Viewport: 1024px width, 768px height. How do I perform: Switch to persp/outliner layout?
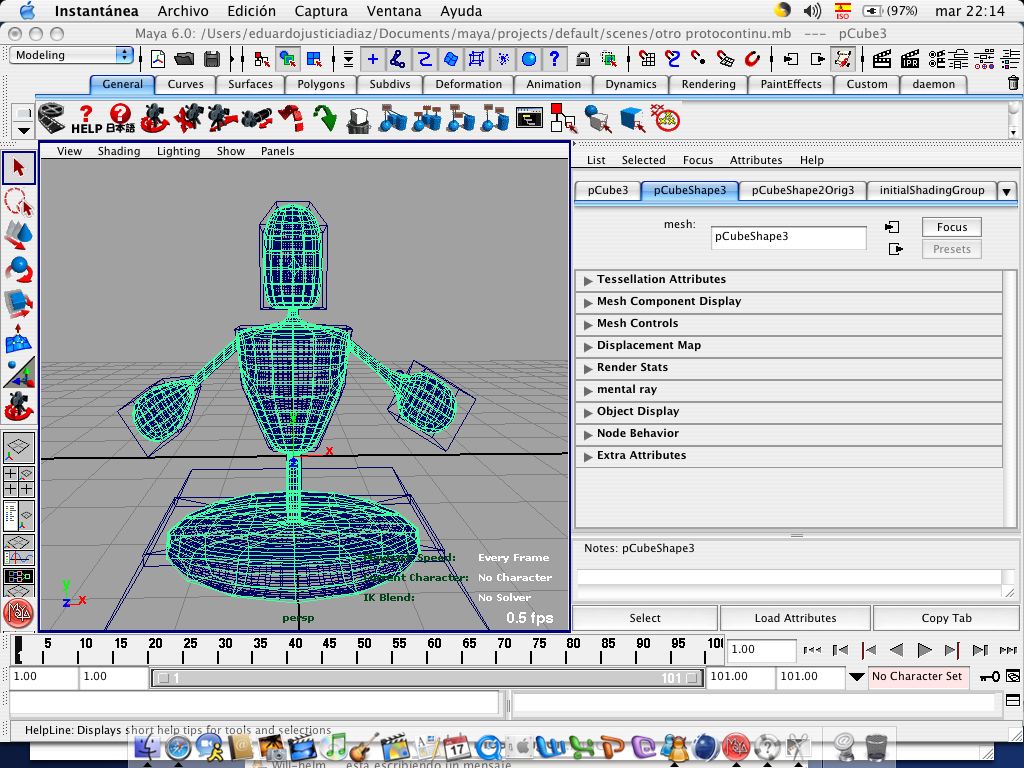pyautogui.click(x=19, y=515)
